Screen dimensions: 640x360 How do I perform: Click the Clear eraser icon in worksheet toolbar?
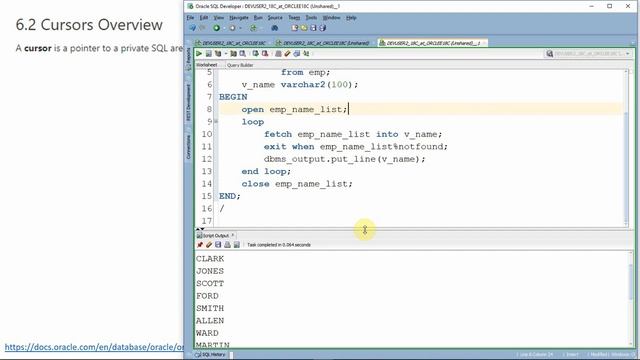click(x=287, y=53)
